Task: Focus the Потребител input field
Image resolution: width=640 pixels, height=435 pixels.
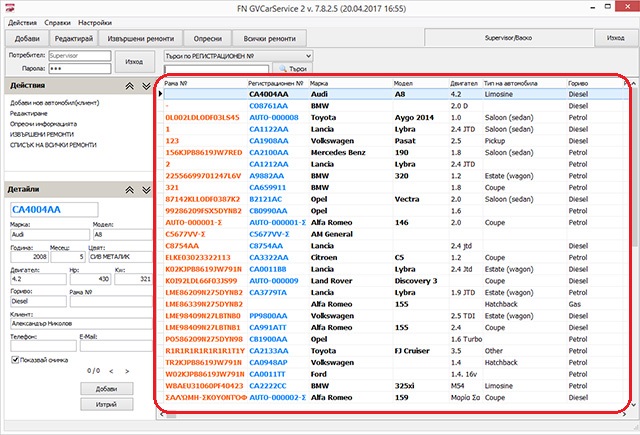Action: click(x=80, y=55)
